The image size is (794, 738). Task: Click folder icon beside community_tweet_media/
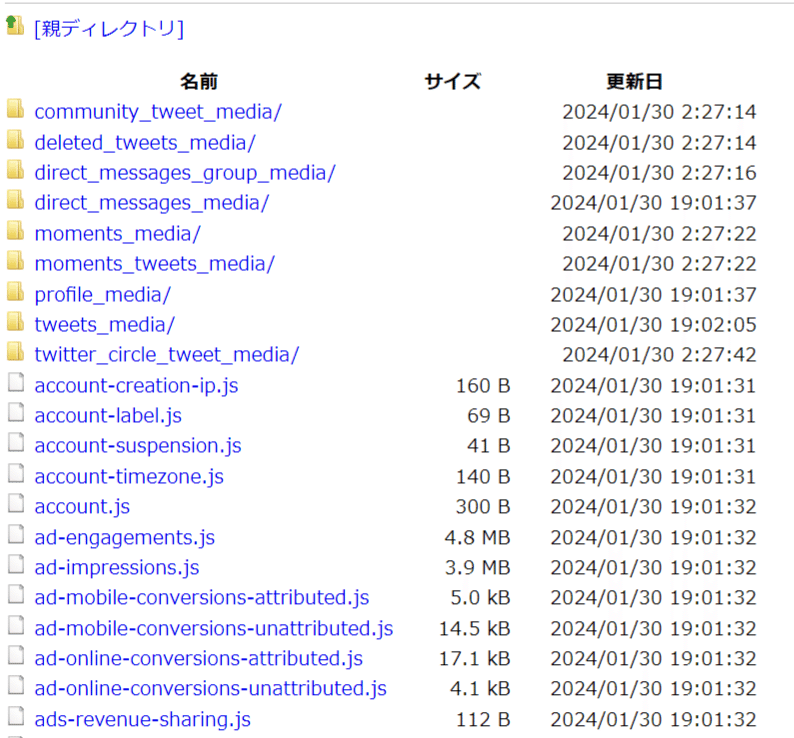pos(15,108)
